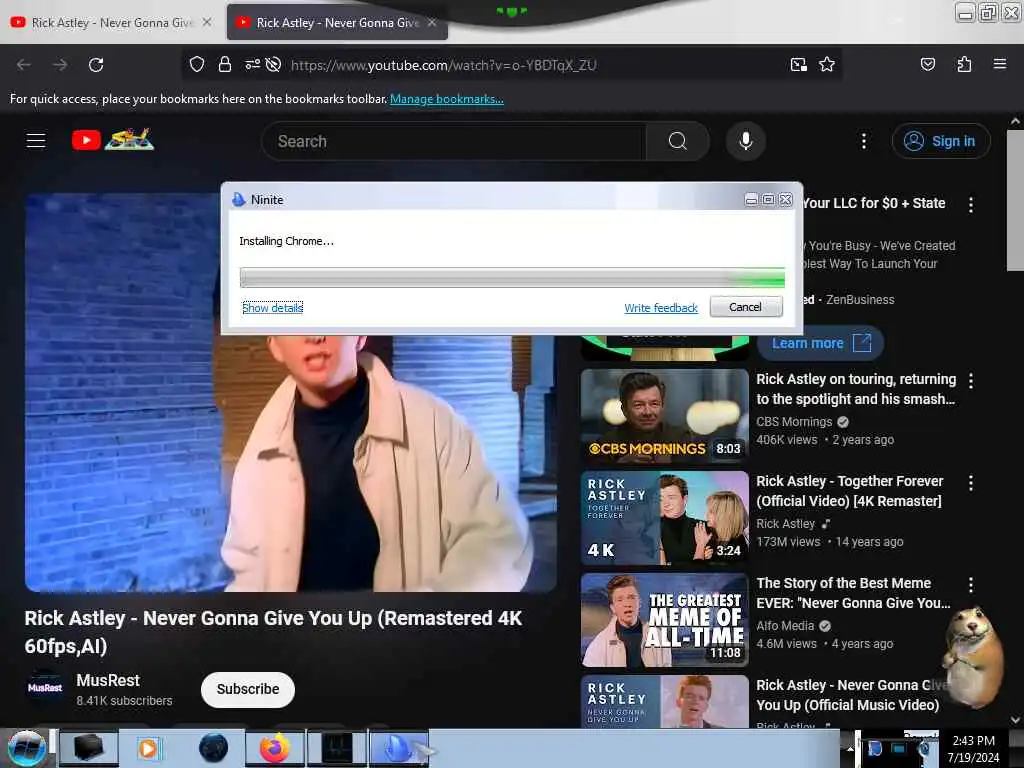Open options for Together Forever video
Image resolution: width=1024 pixels, height=768 pixels.
coord(970,483)
